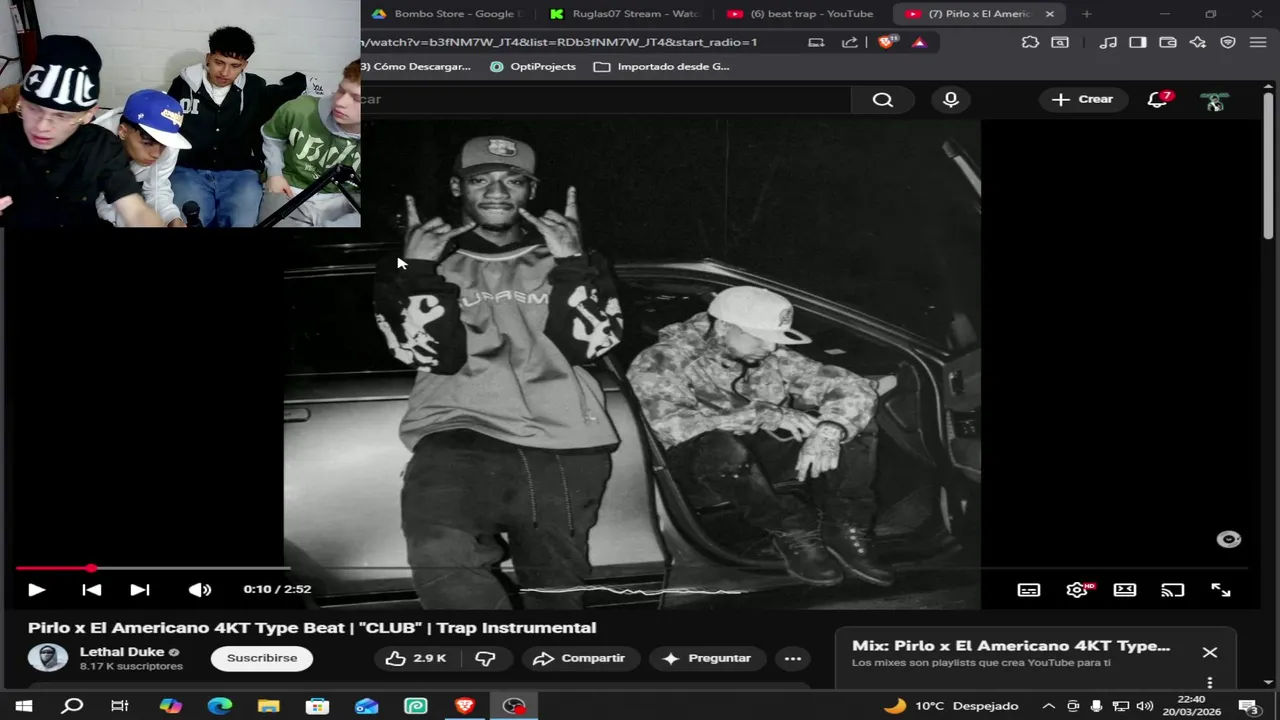Open the media control music note icon
This screenshot has height=720, width=1280.
click(1108, 42)
